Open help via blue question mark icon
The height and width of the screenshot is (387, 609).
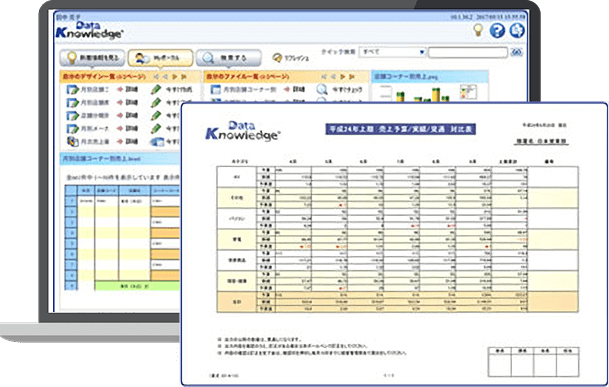coord(497,30)
